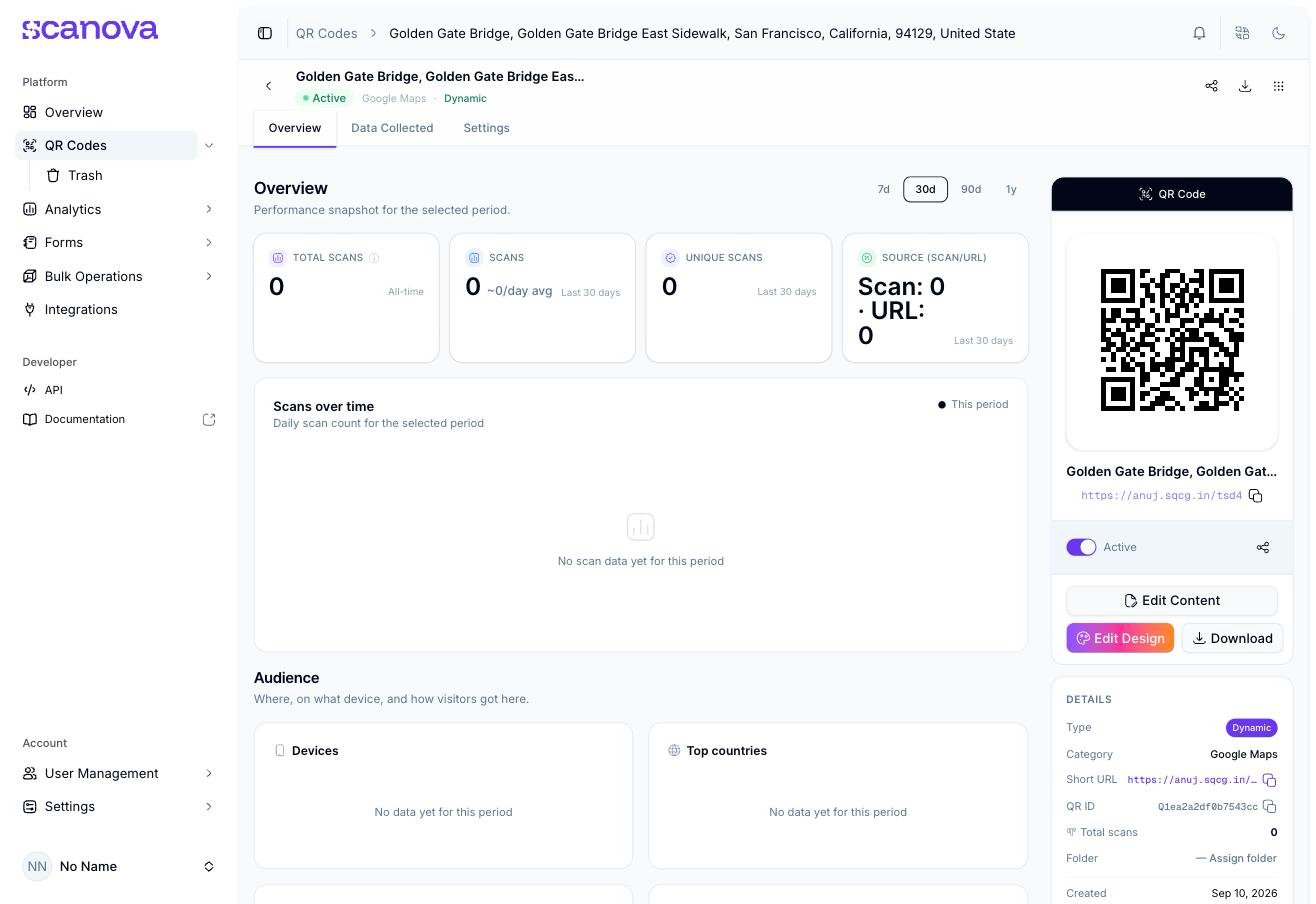Image resolution: width=1316 pixels, height=904 pixels.
Task: Open Documentation external link icon
Action: tap(209, 419)
